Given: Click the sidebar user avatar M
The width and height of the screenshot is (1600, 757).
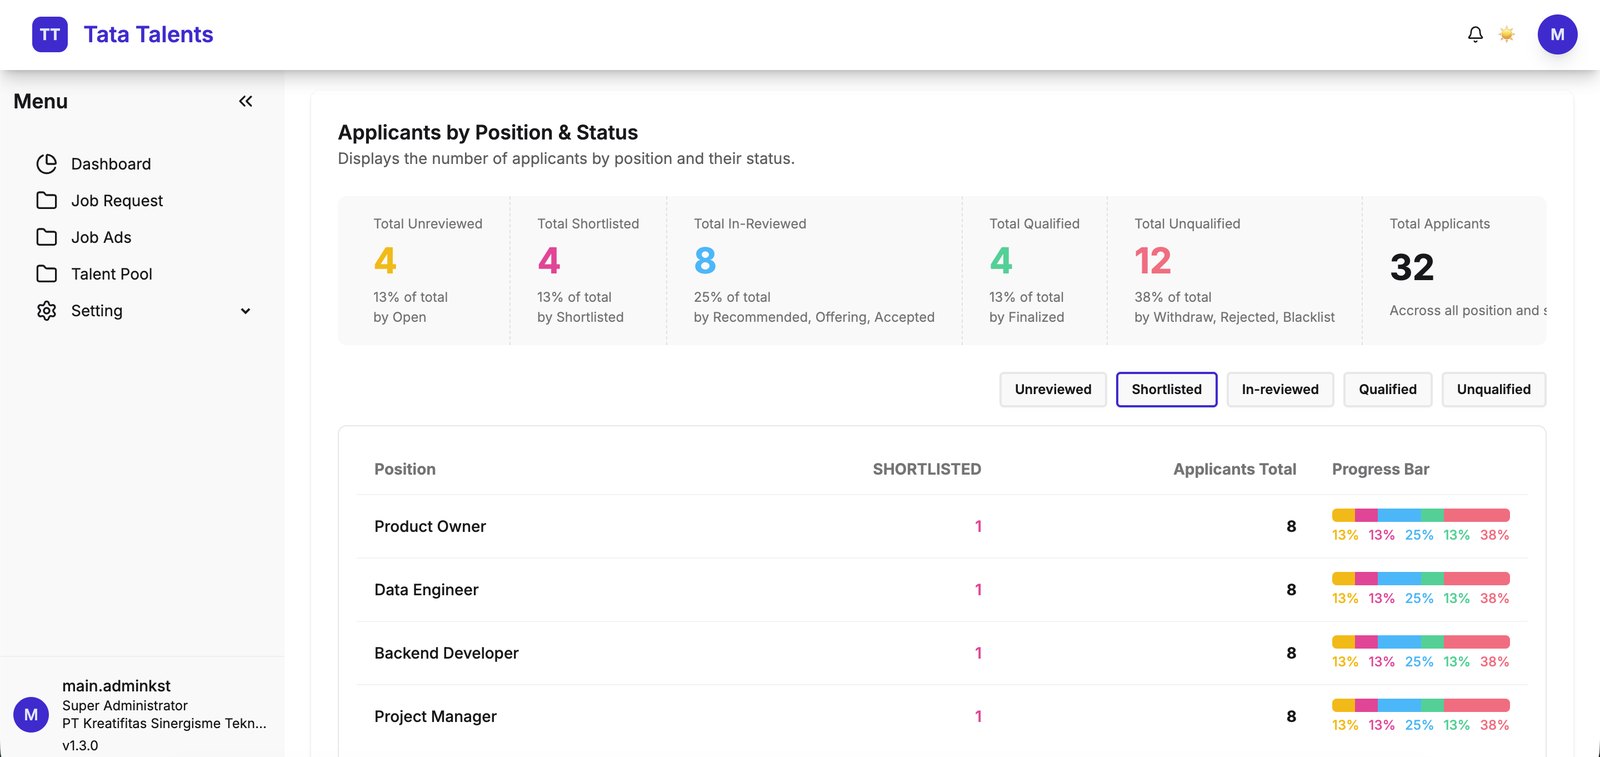Looking at the screenshot, I should pyautogui.click(x=31, y=715).
